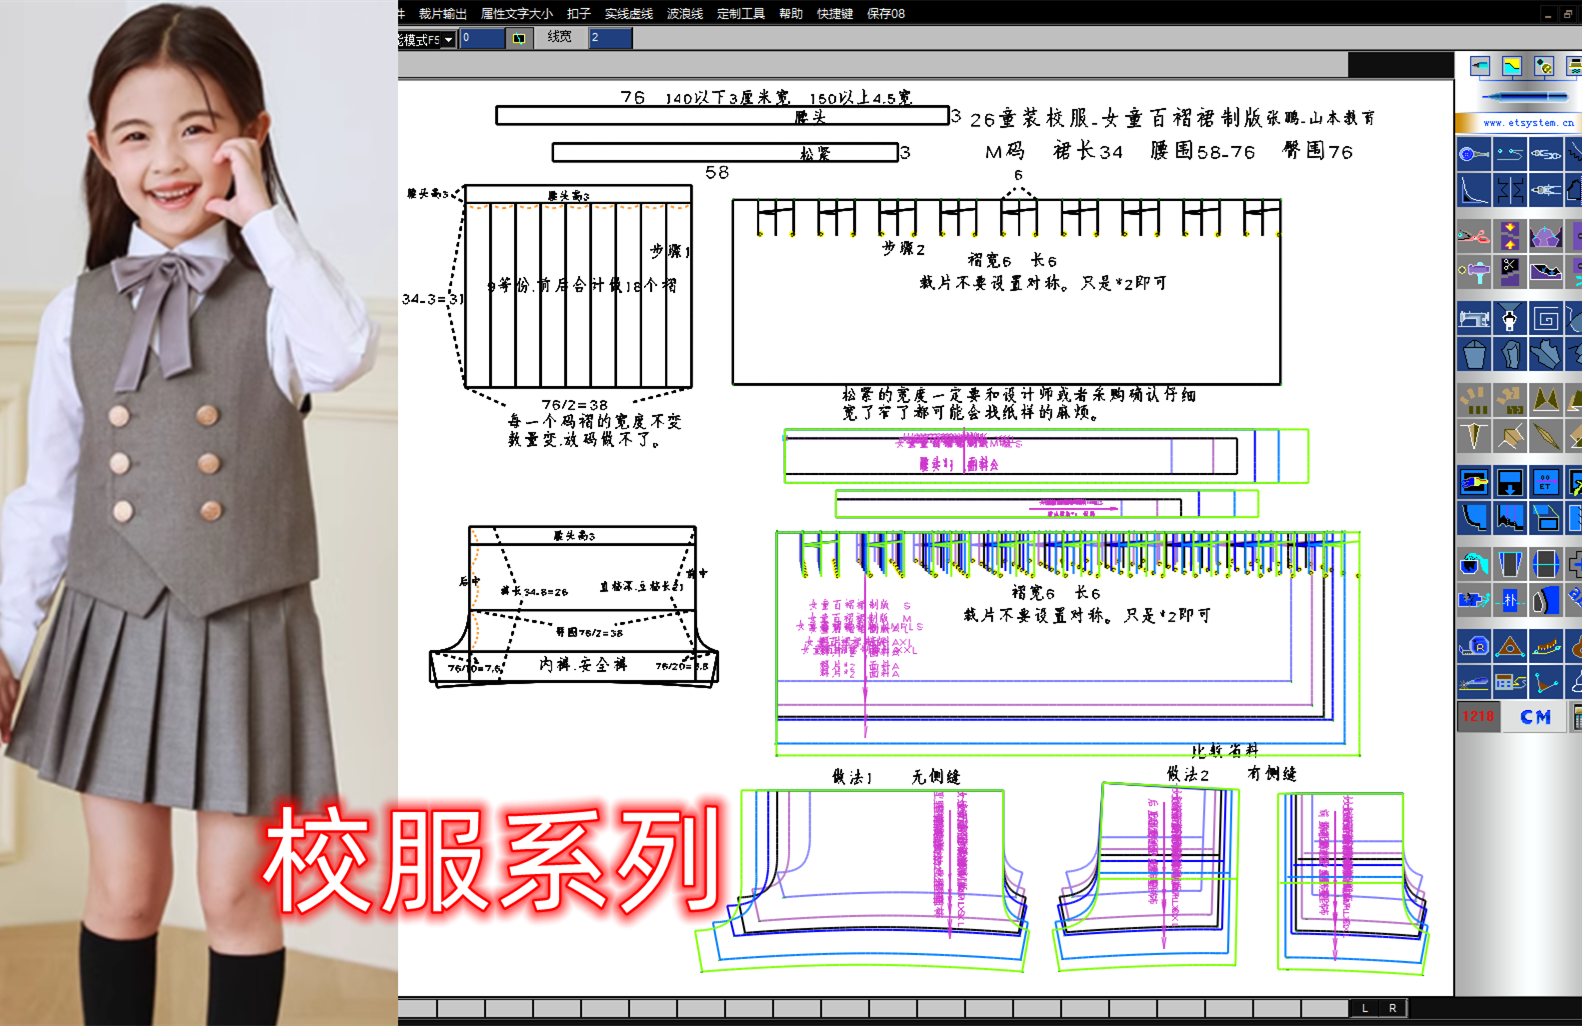Screen dimensions: 1582x1026
Task: Select the paintbrush in frame icon
Action: pyautogui.click(x=1474, y=483)
